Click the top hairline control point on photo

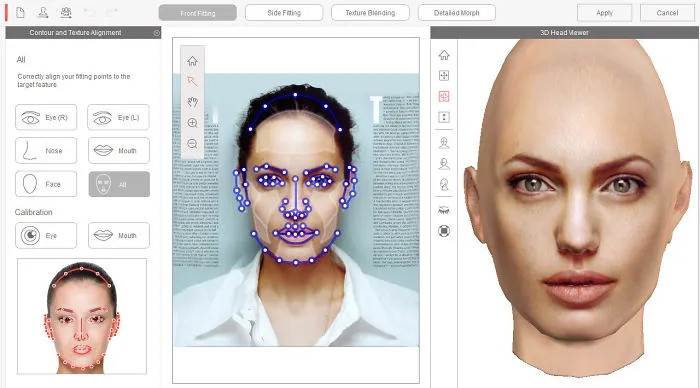(x=295, y=95)
